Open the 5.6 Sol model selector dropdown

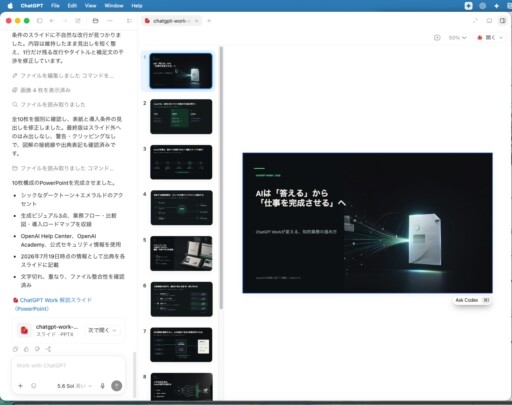pyautogui.click(x=74, y=386)
